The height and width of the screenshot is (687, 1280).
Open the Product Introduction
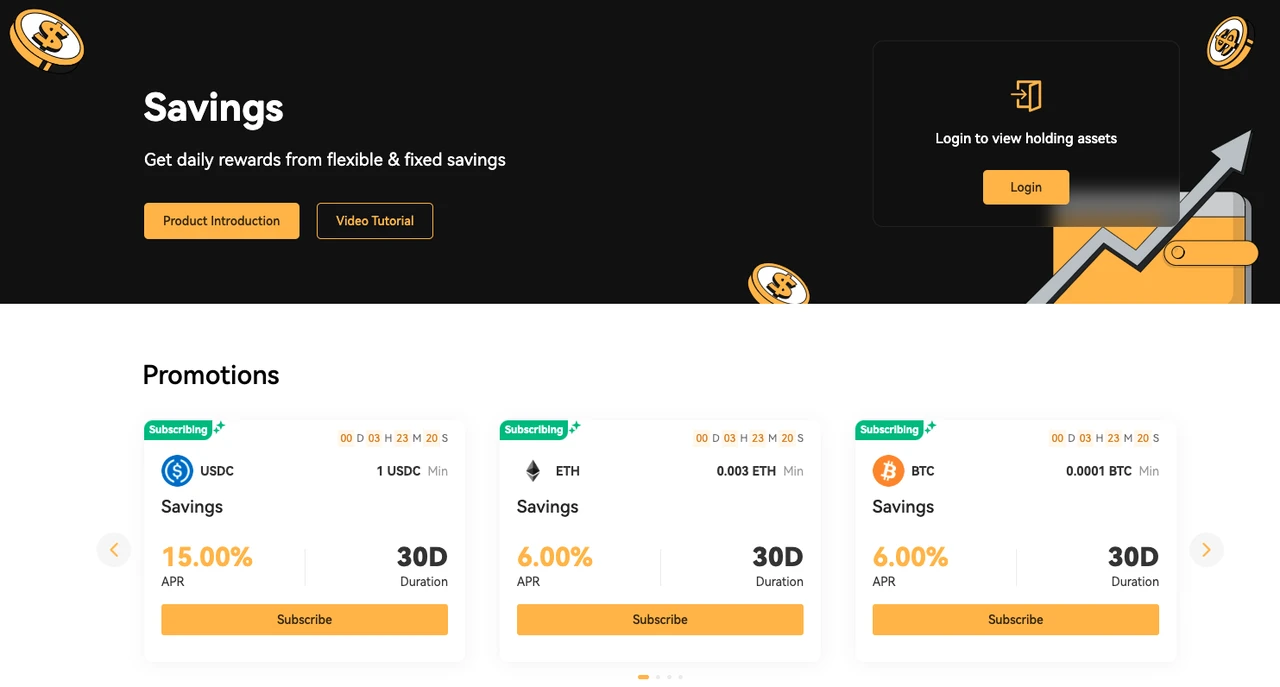pos(221,221)
